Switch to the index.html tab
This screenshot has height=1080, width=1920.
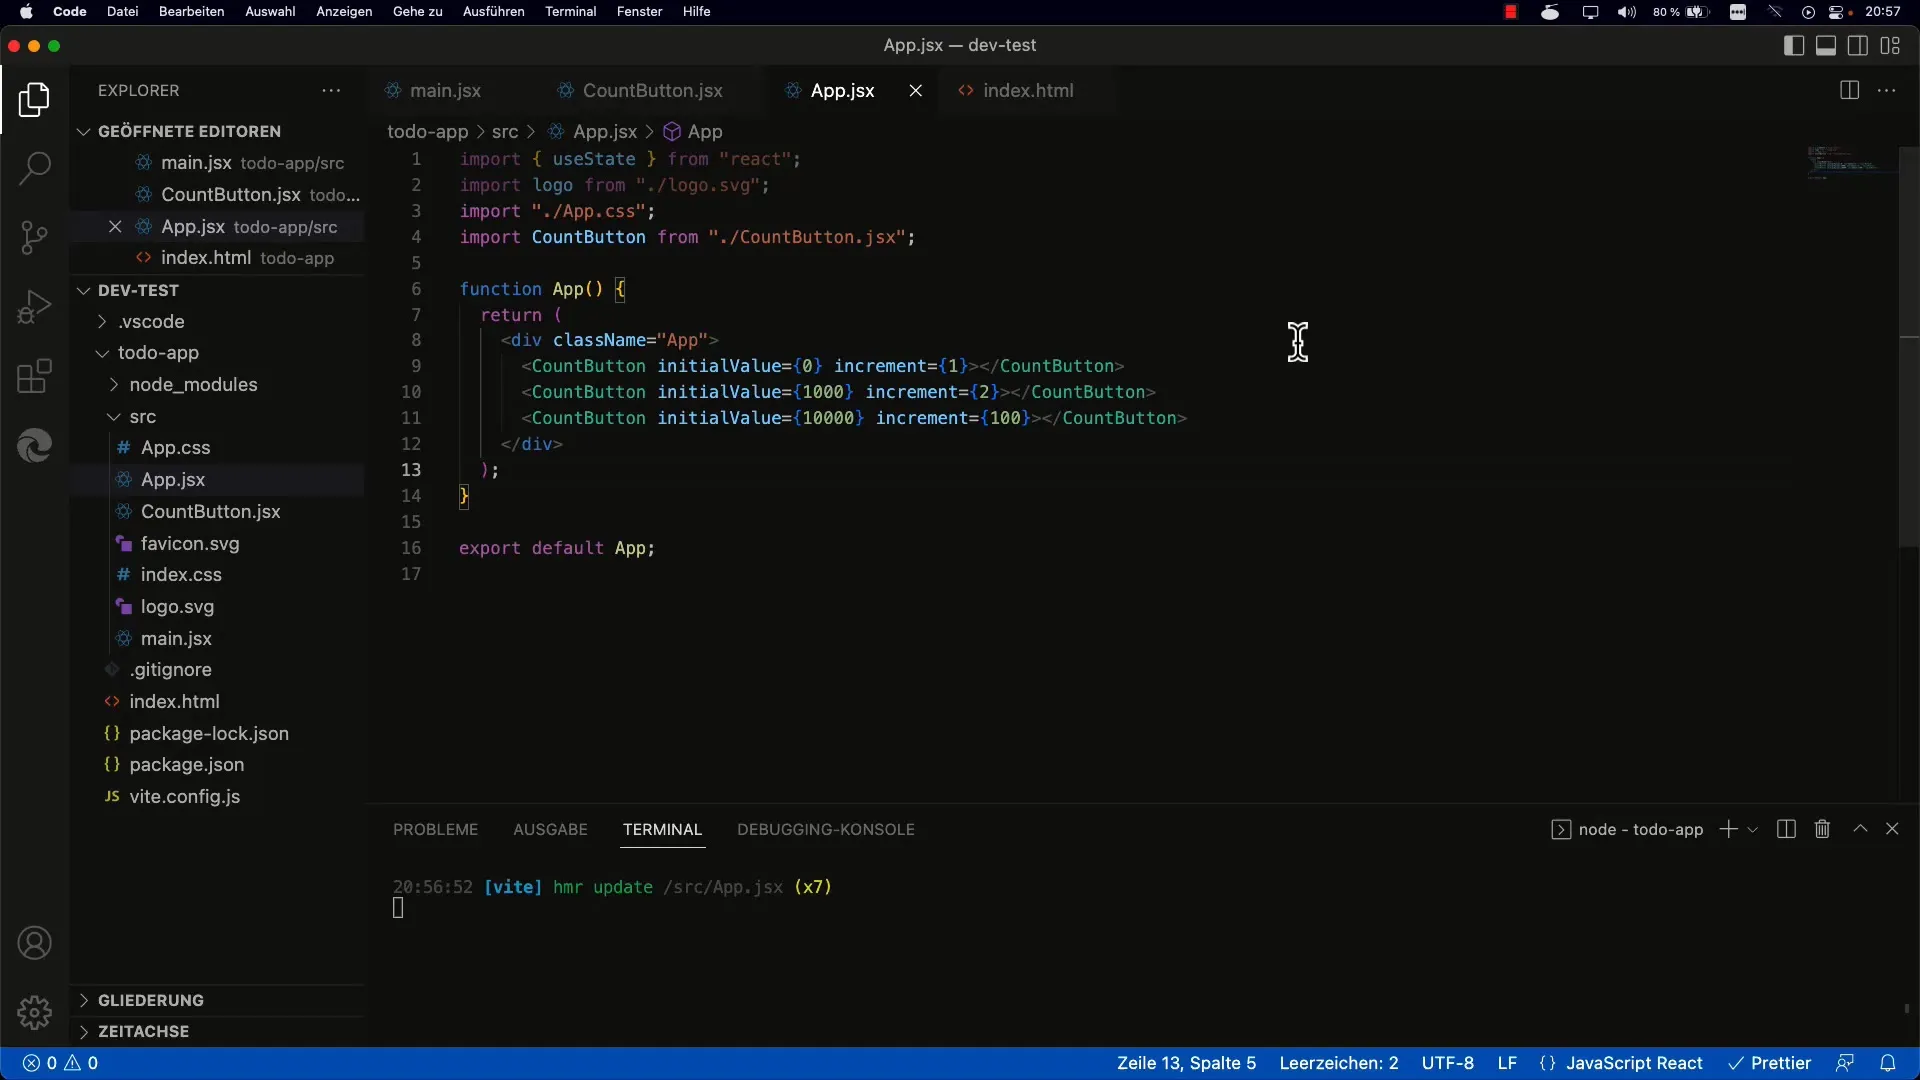coord(1028,90)
